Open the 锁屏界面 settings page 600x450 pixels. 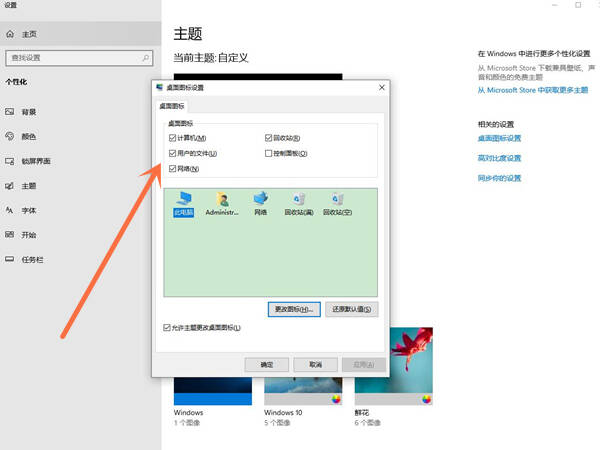(x=80, y=161)
